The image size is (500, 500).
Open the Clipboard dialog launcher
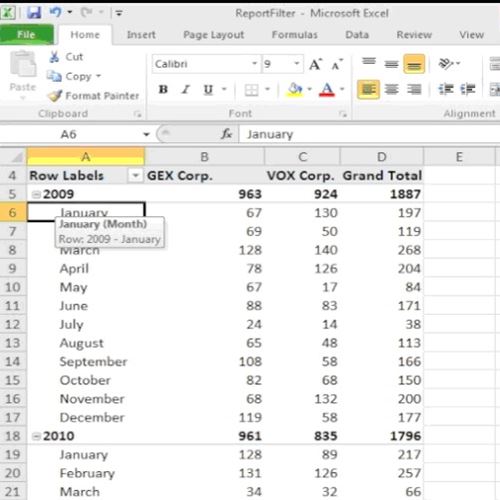pyautogui.click(x=137, y=114)
